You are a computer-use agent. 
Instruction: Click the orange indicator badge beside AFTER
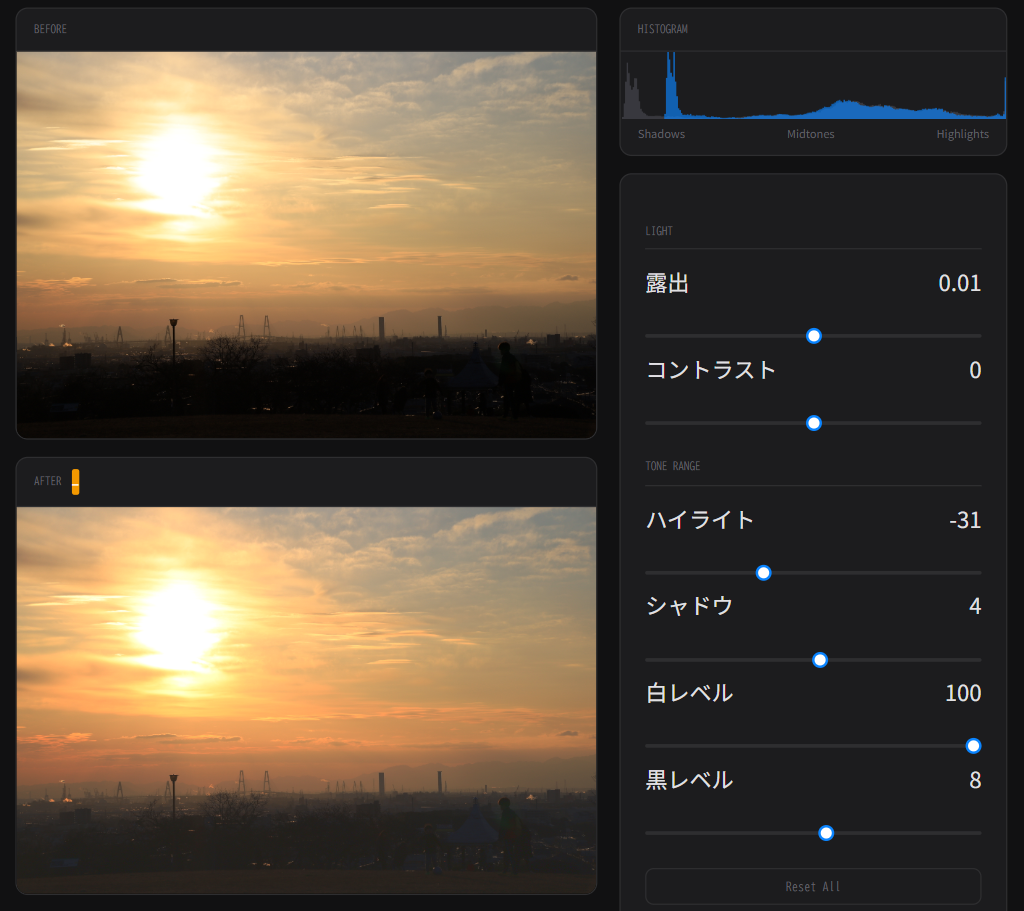76,482
